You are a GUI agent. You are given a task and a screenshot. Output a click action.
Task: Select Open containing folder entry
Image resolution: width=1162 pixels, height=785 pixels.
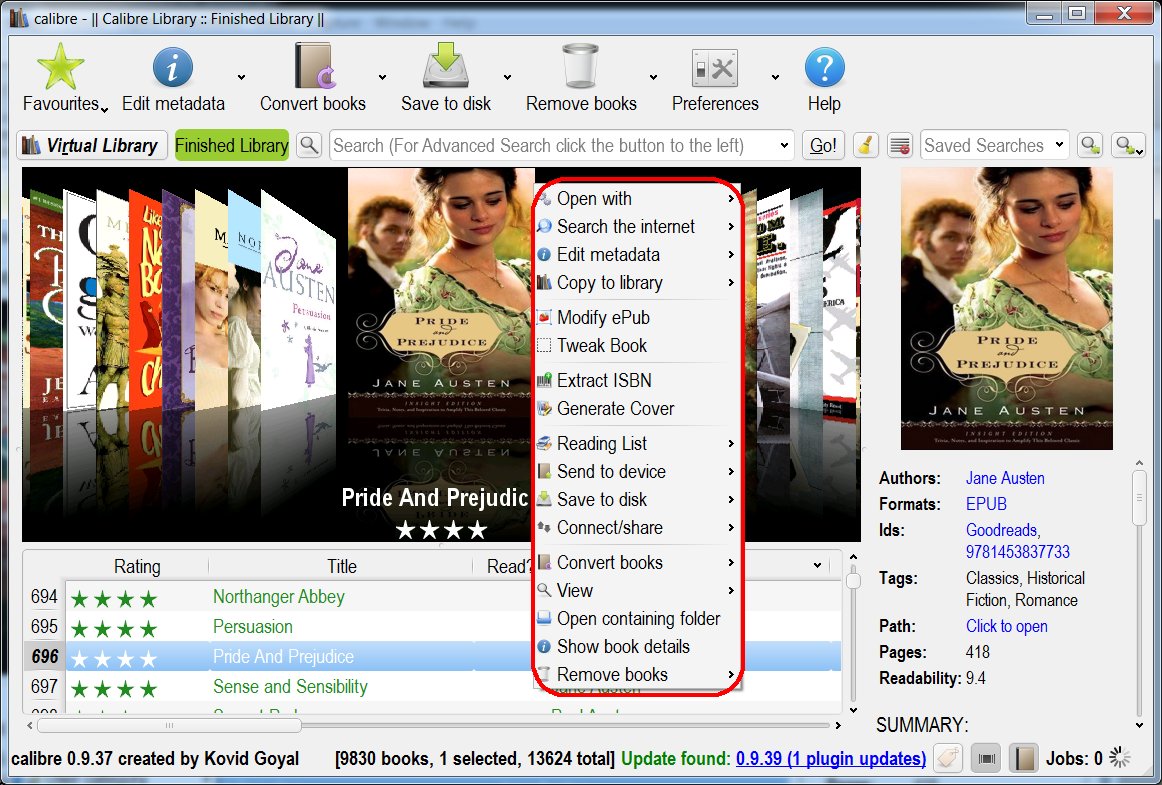(637, 620)
